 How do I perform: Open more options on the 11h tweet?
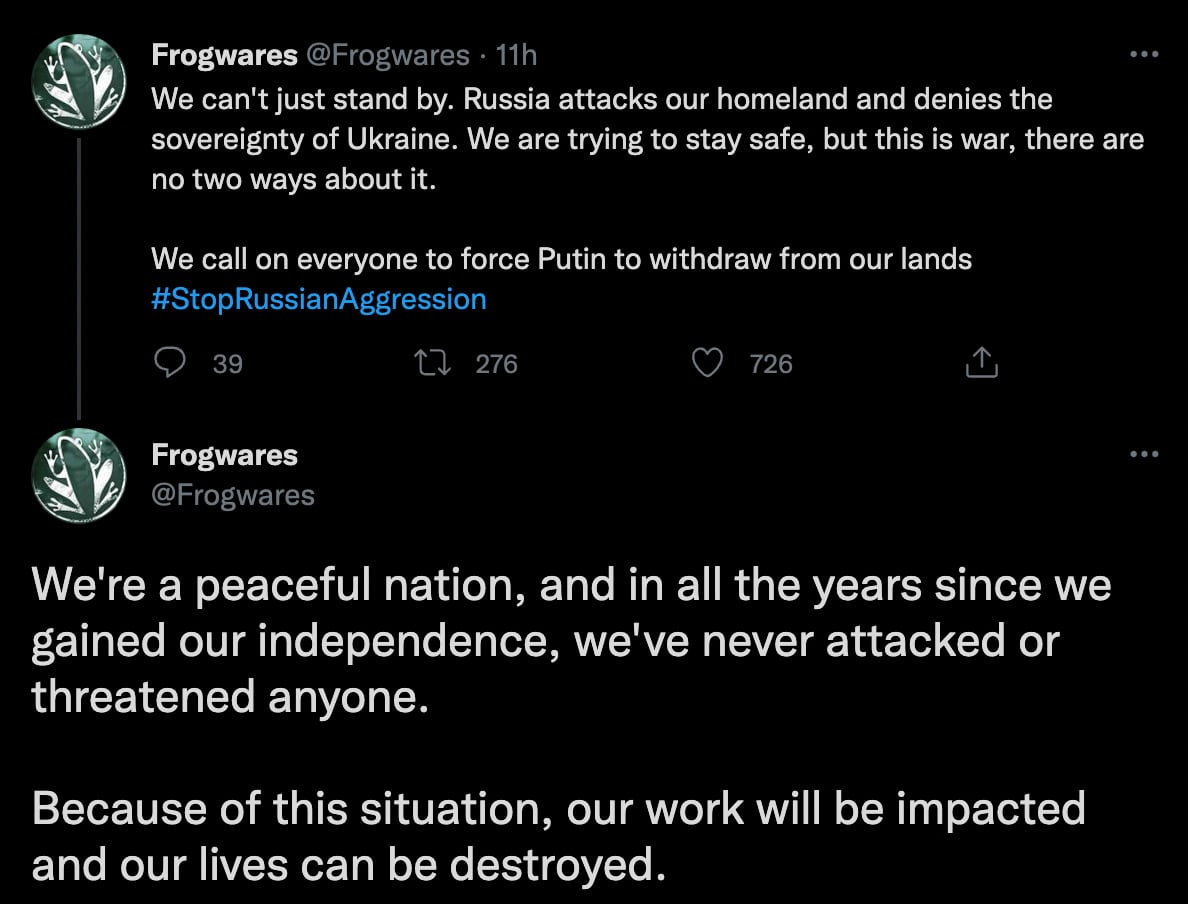[1143, 55]
